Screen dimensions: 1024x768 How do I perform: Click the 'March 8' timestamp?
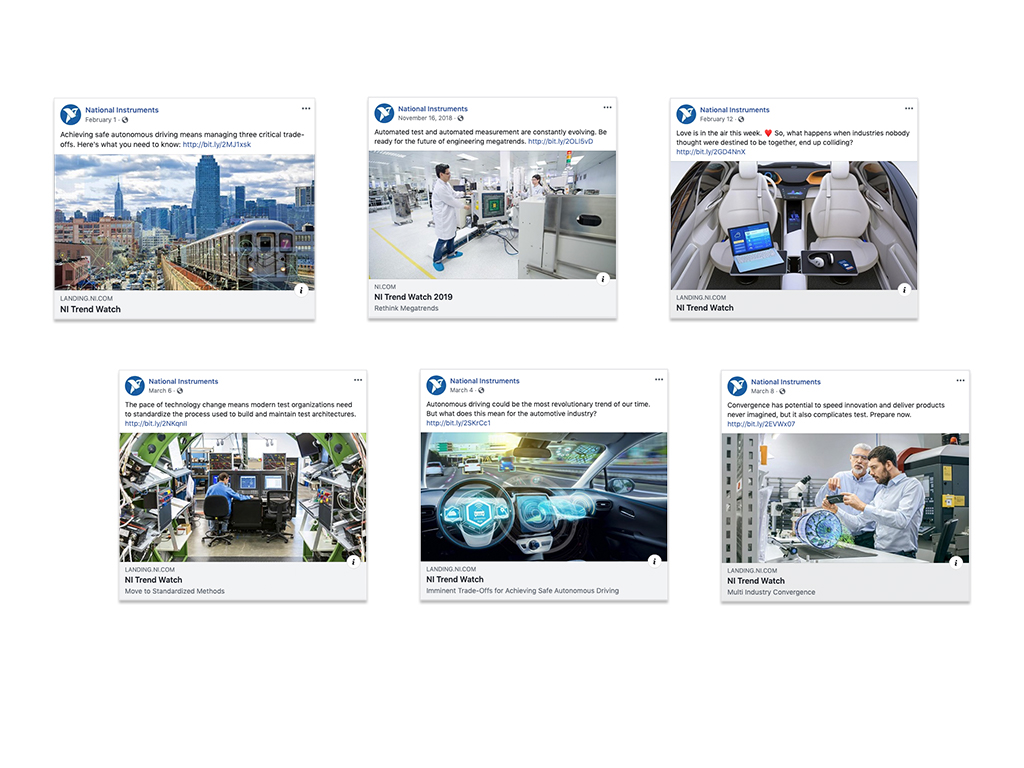click(x=762, y=391)
